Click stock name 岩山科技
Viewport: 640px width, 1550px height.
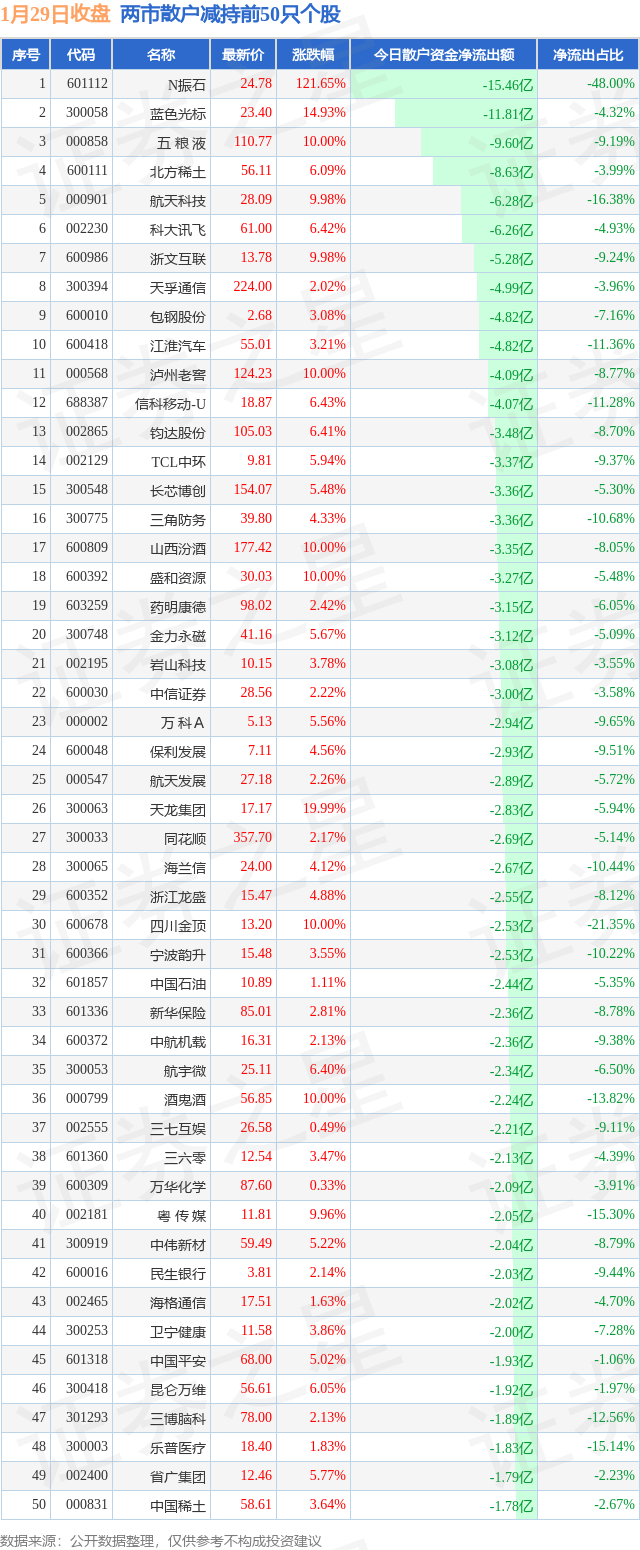point(178,664)
